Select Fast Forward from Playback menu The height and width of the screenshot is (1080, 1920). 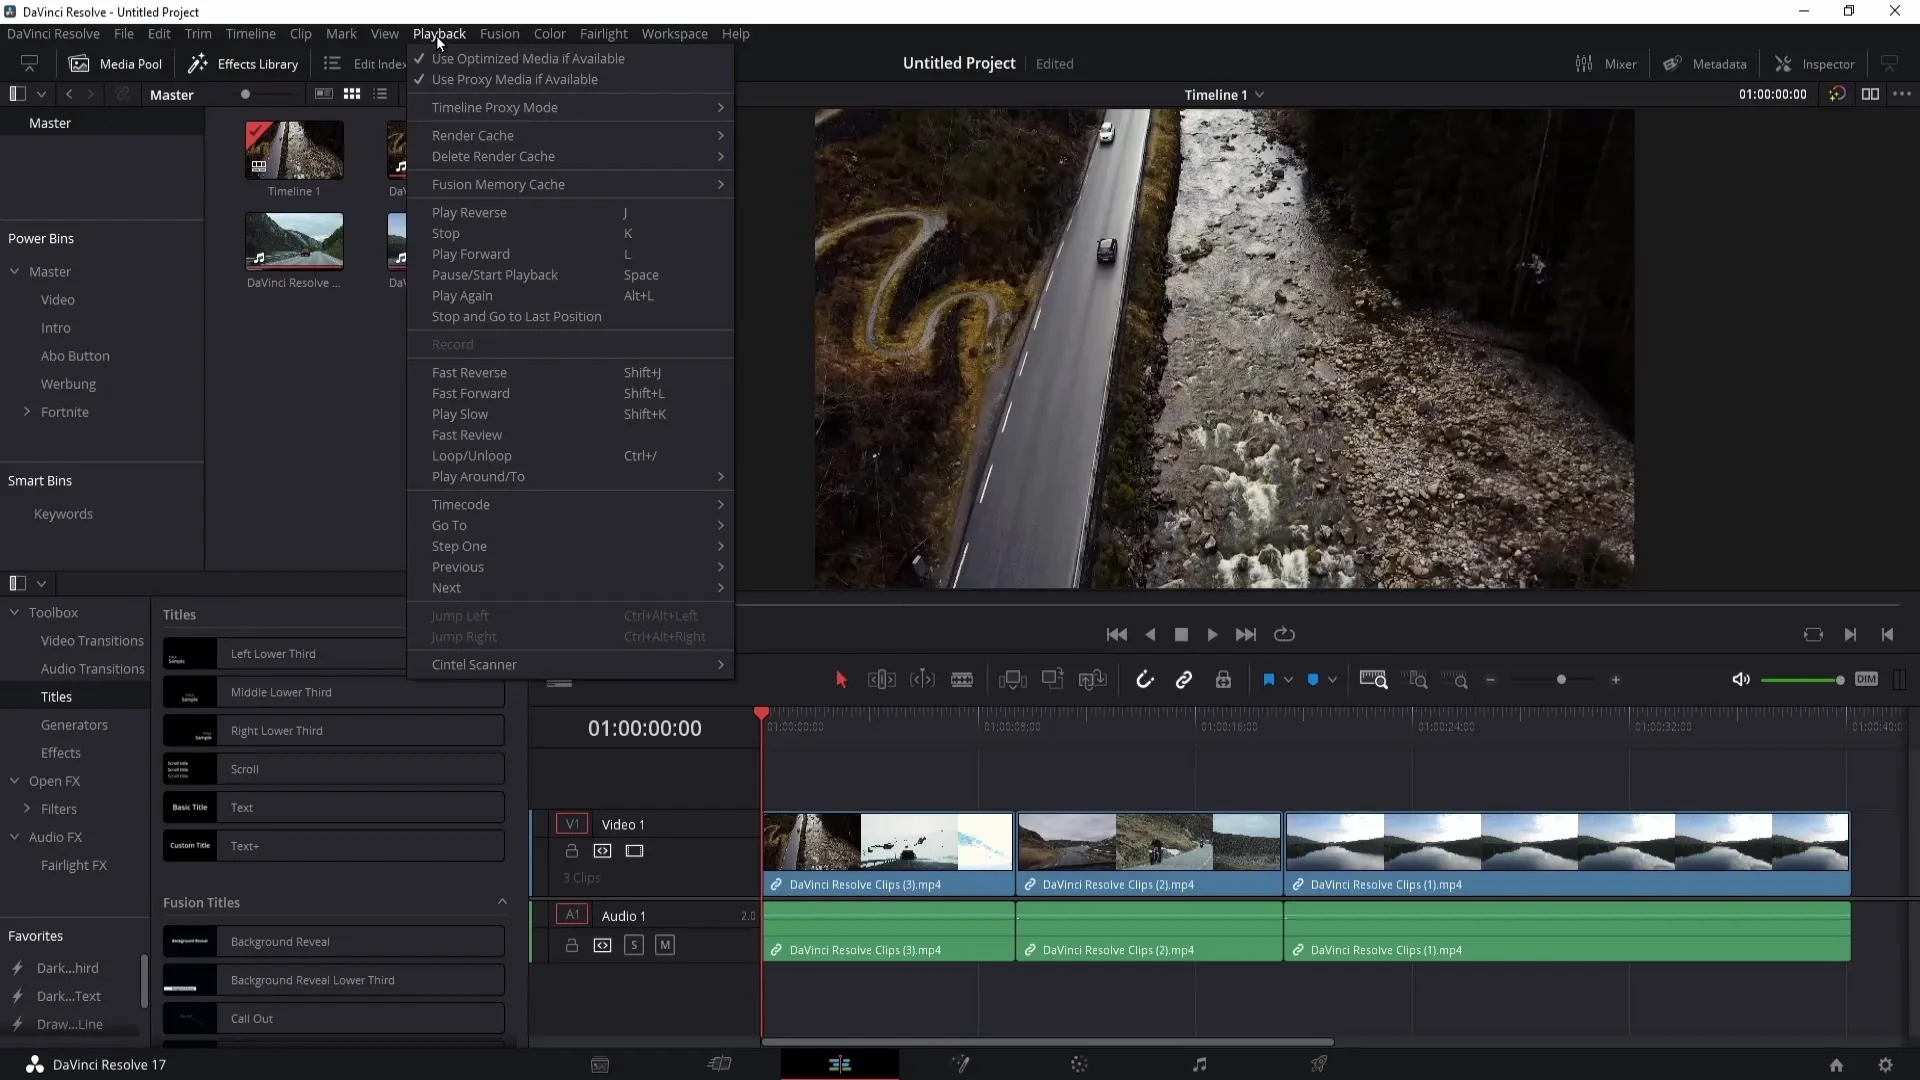469,393
